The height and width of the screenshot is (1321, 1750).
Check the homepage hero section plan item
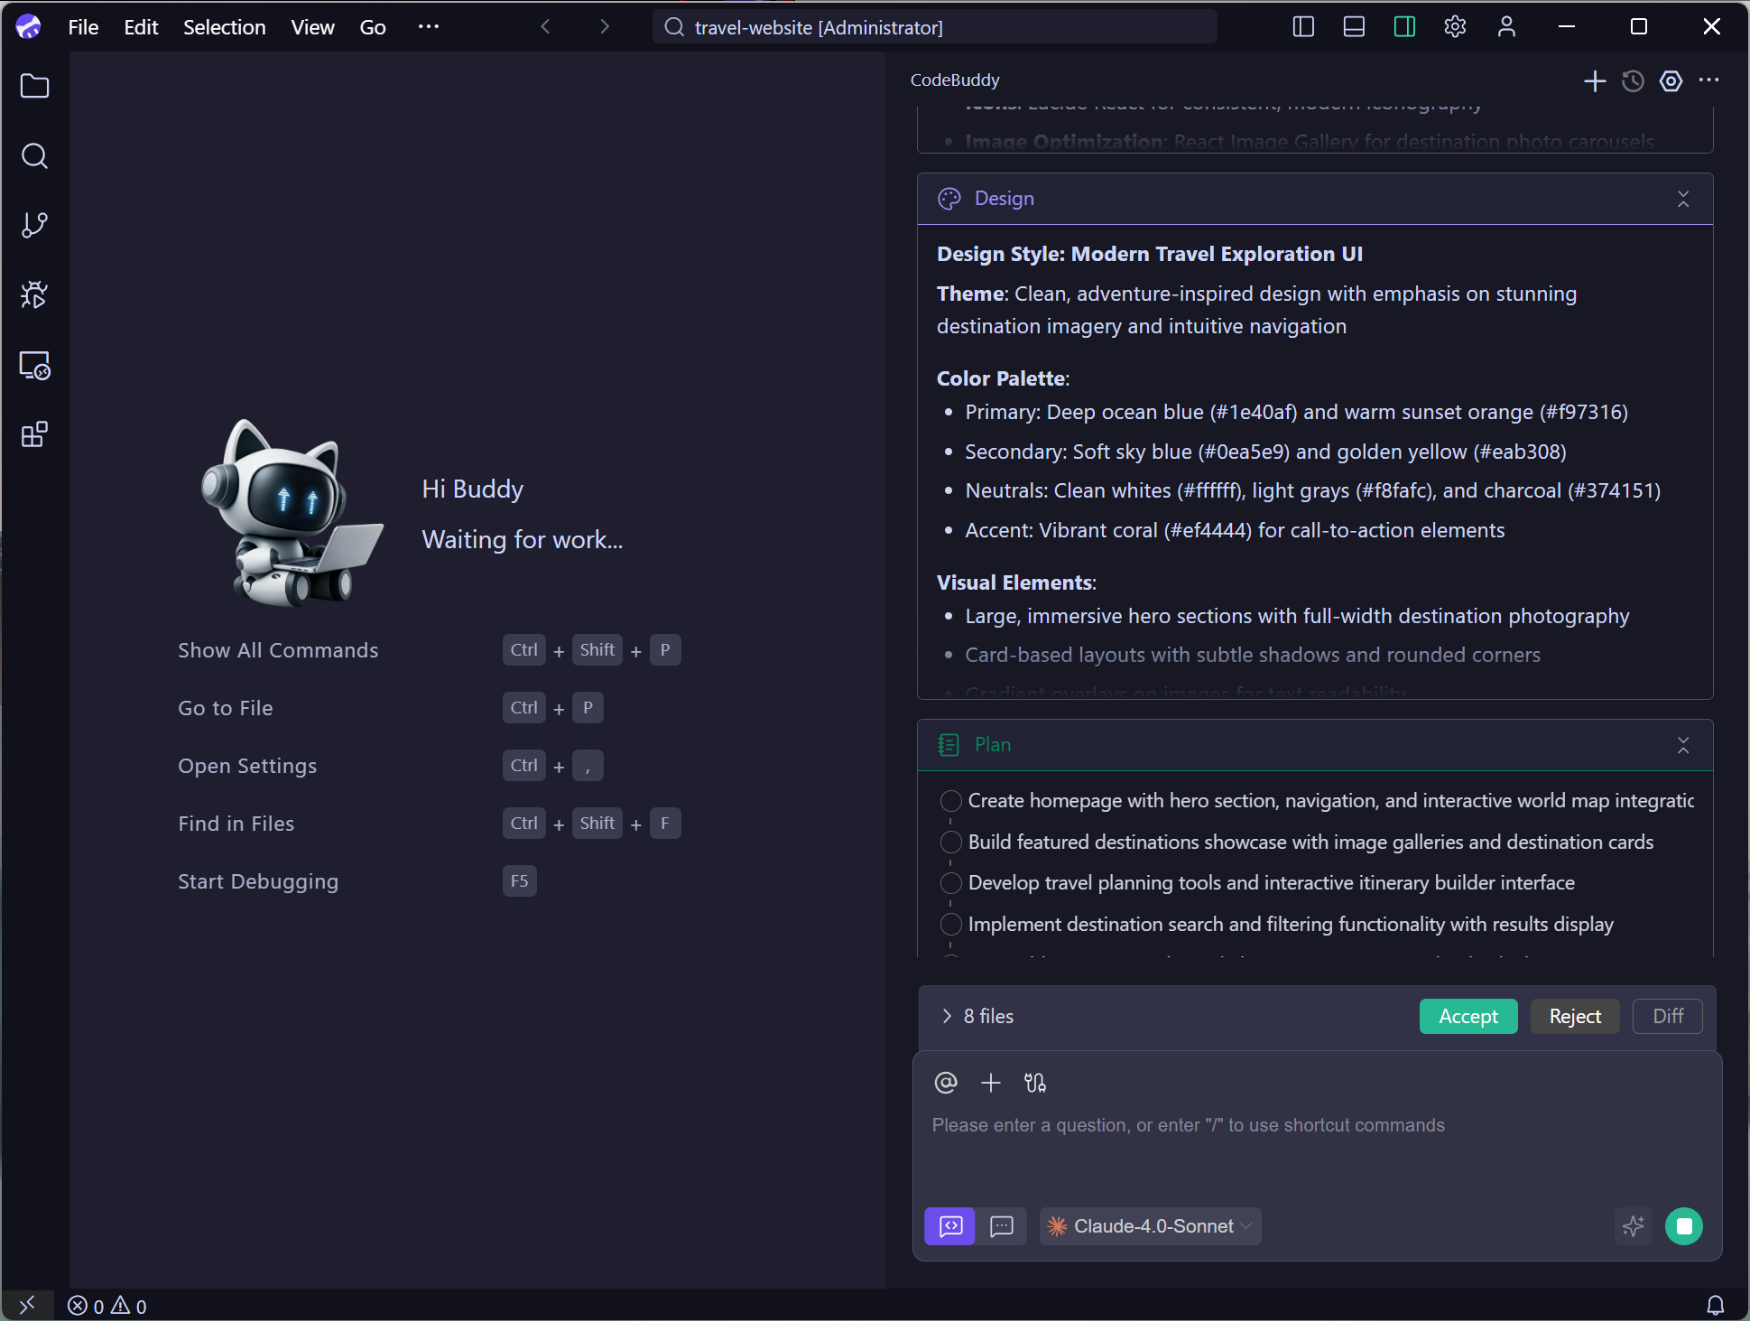(949, 801)
